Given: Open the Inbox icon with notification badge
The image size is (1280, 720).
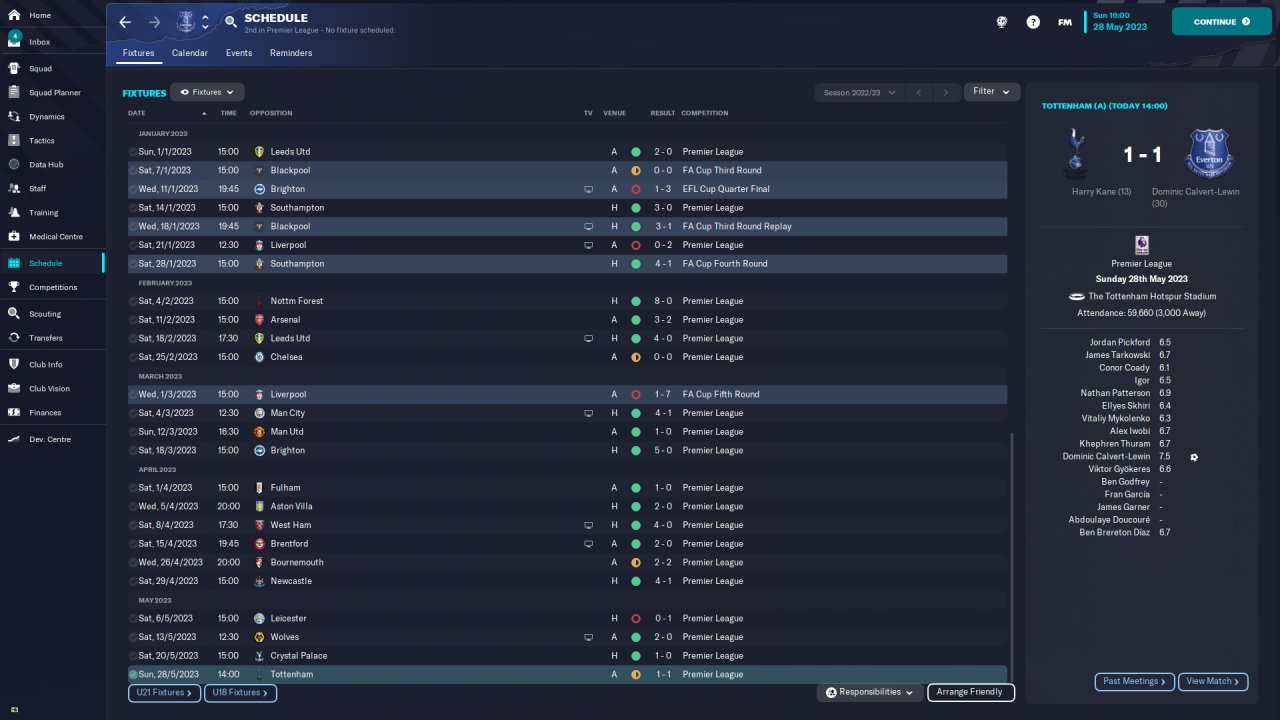Looking at the screenshot, I should click(x=14, y=40).
